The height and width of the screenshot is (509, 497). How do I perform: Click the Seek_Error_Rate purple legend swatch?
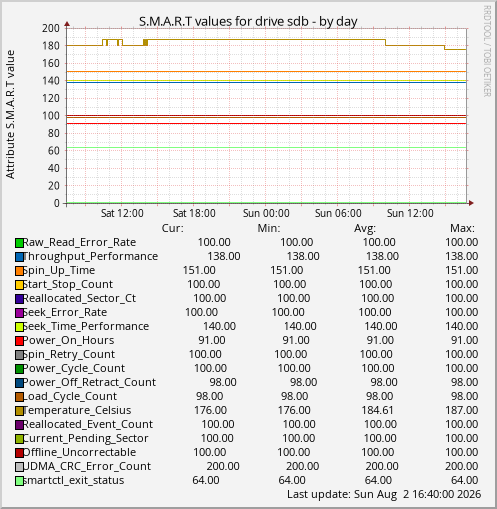[19, 313]
